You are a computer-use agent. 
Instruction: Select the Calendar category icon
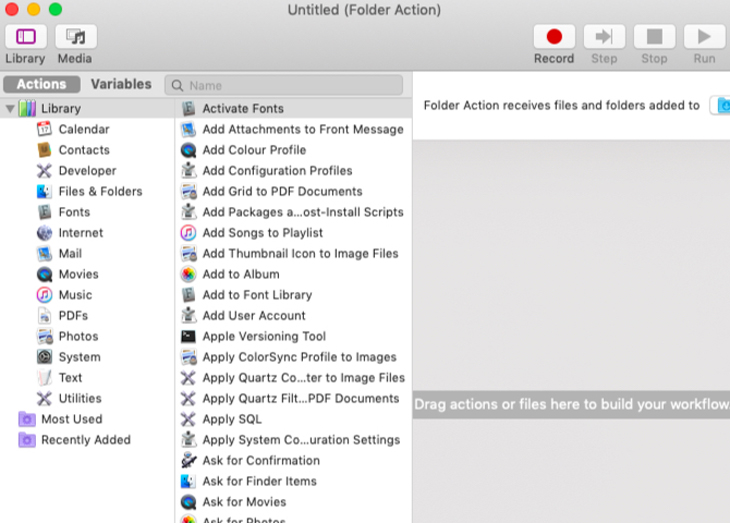44,129
